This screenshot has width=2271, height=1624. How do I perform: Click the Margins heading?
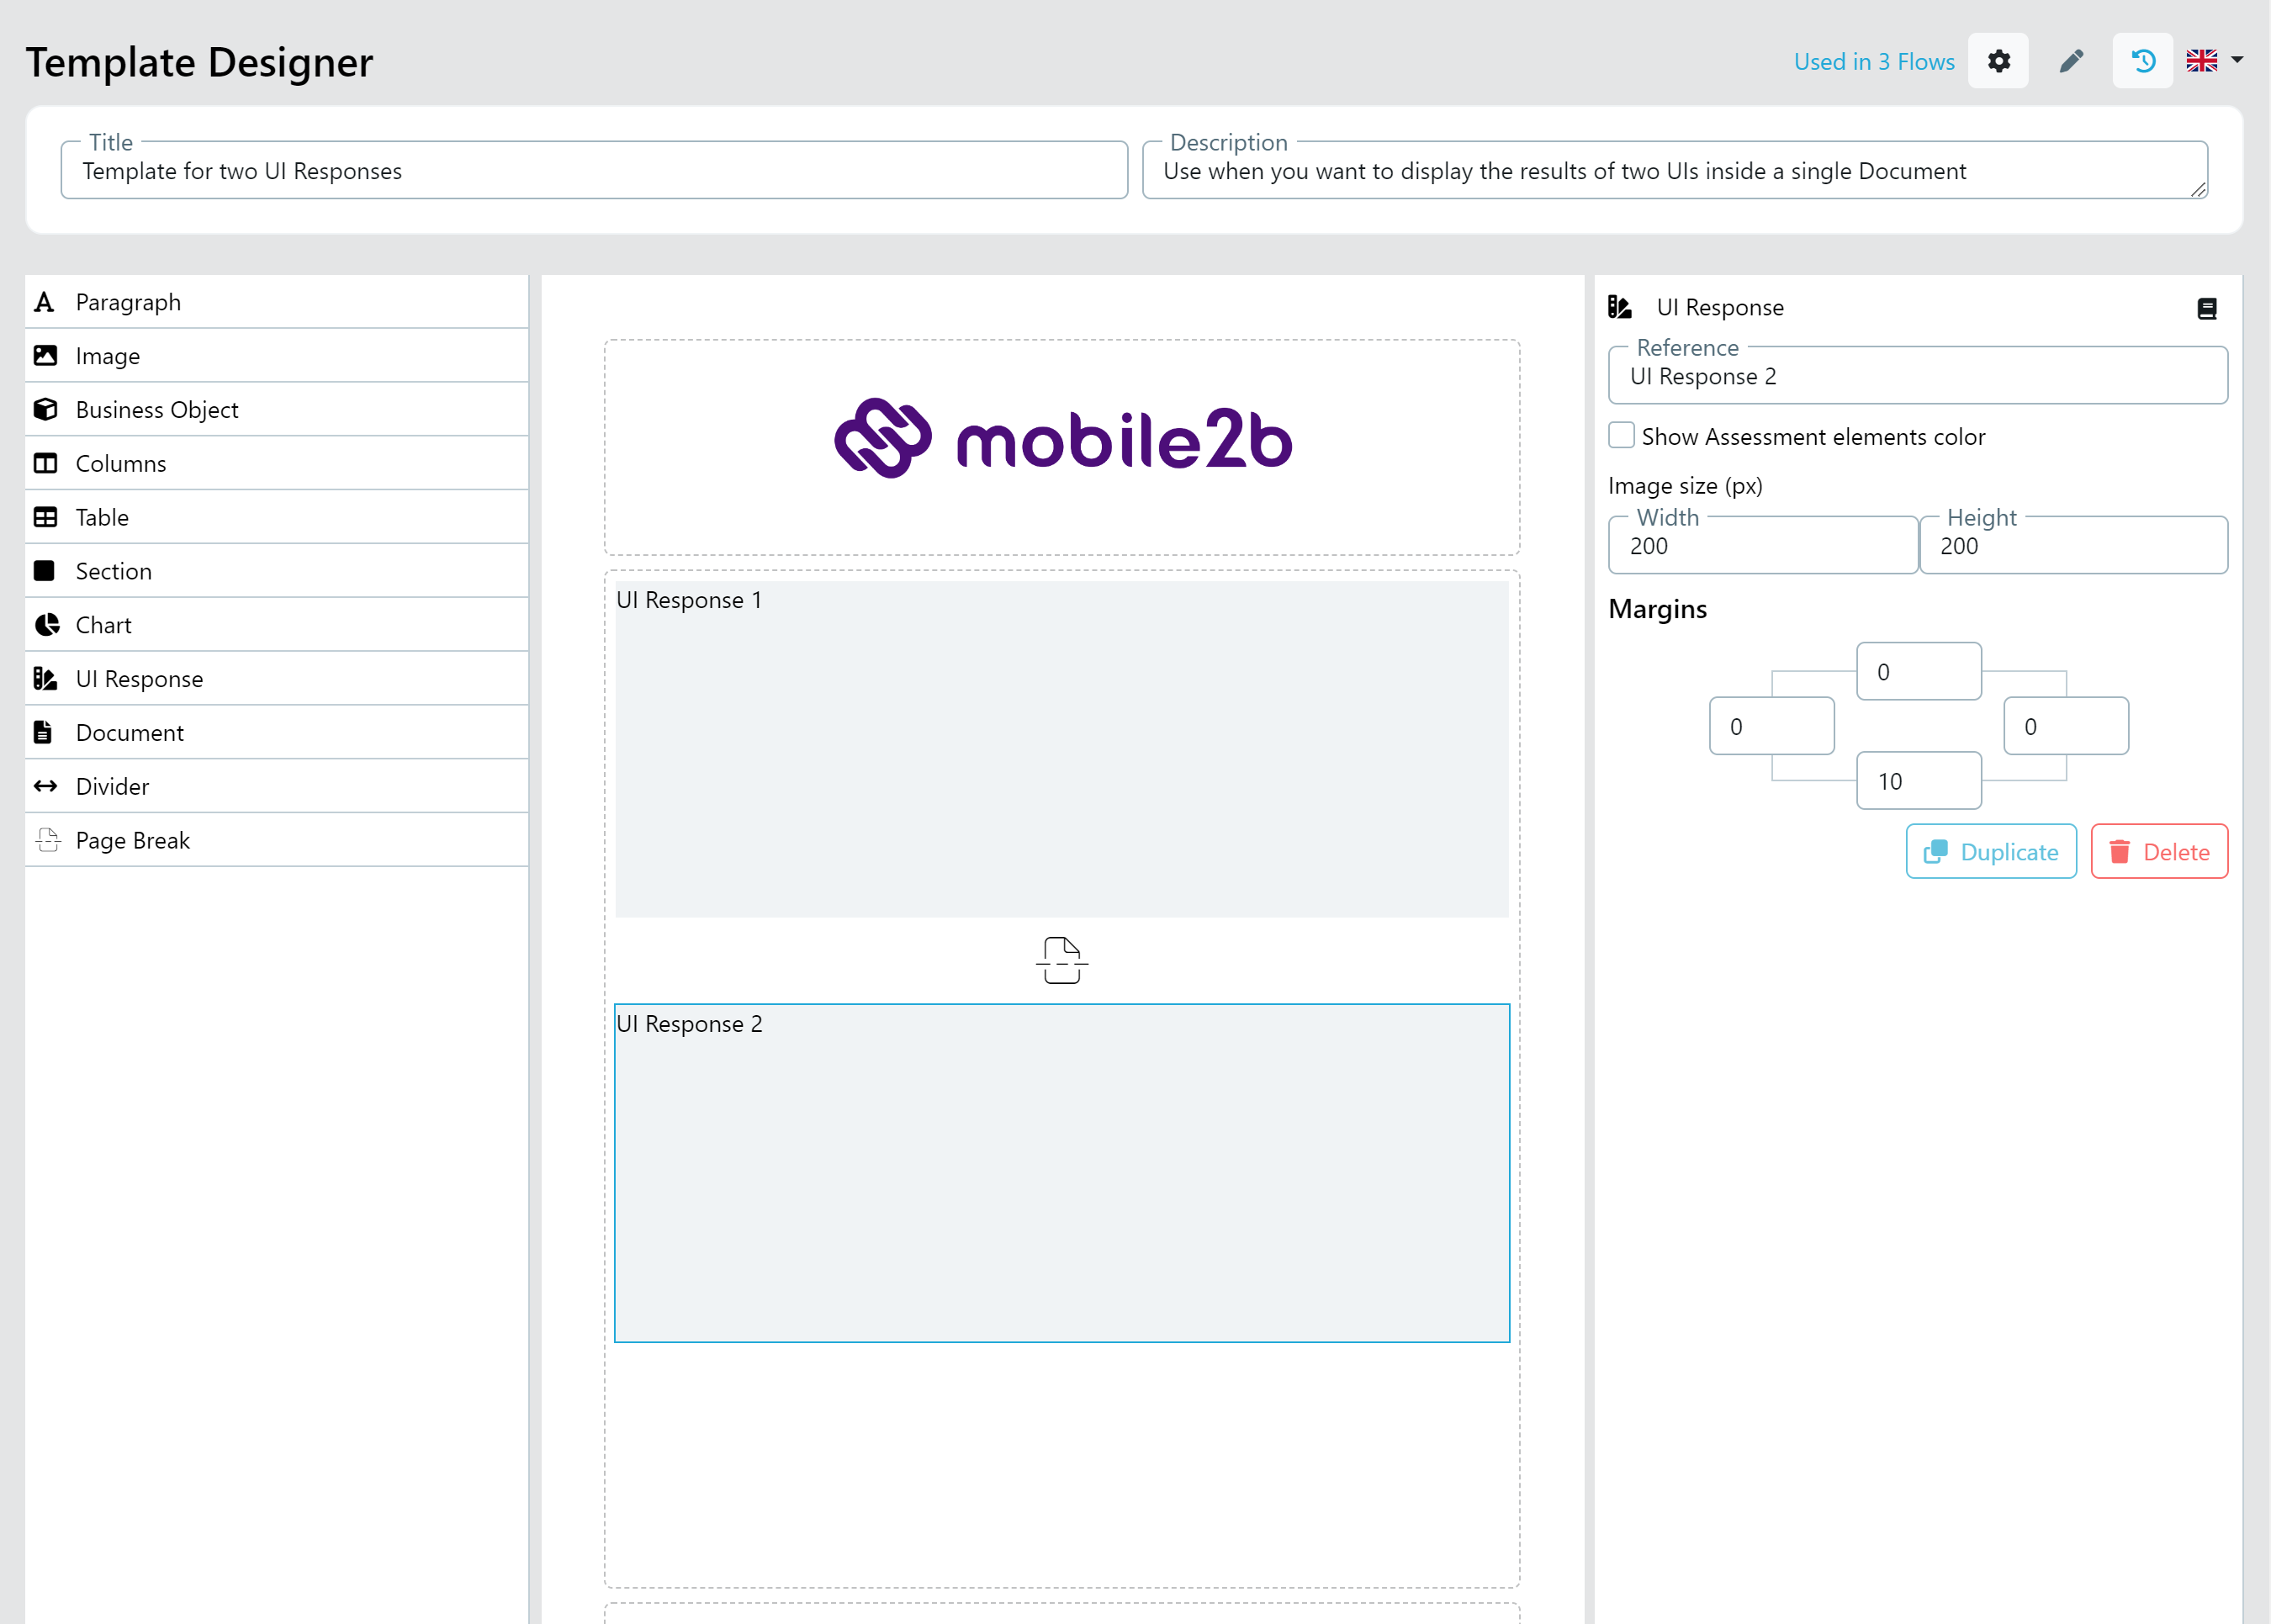[x=1657, y=609]
